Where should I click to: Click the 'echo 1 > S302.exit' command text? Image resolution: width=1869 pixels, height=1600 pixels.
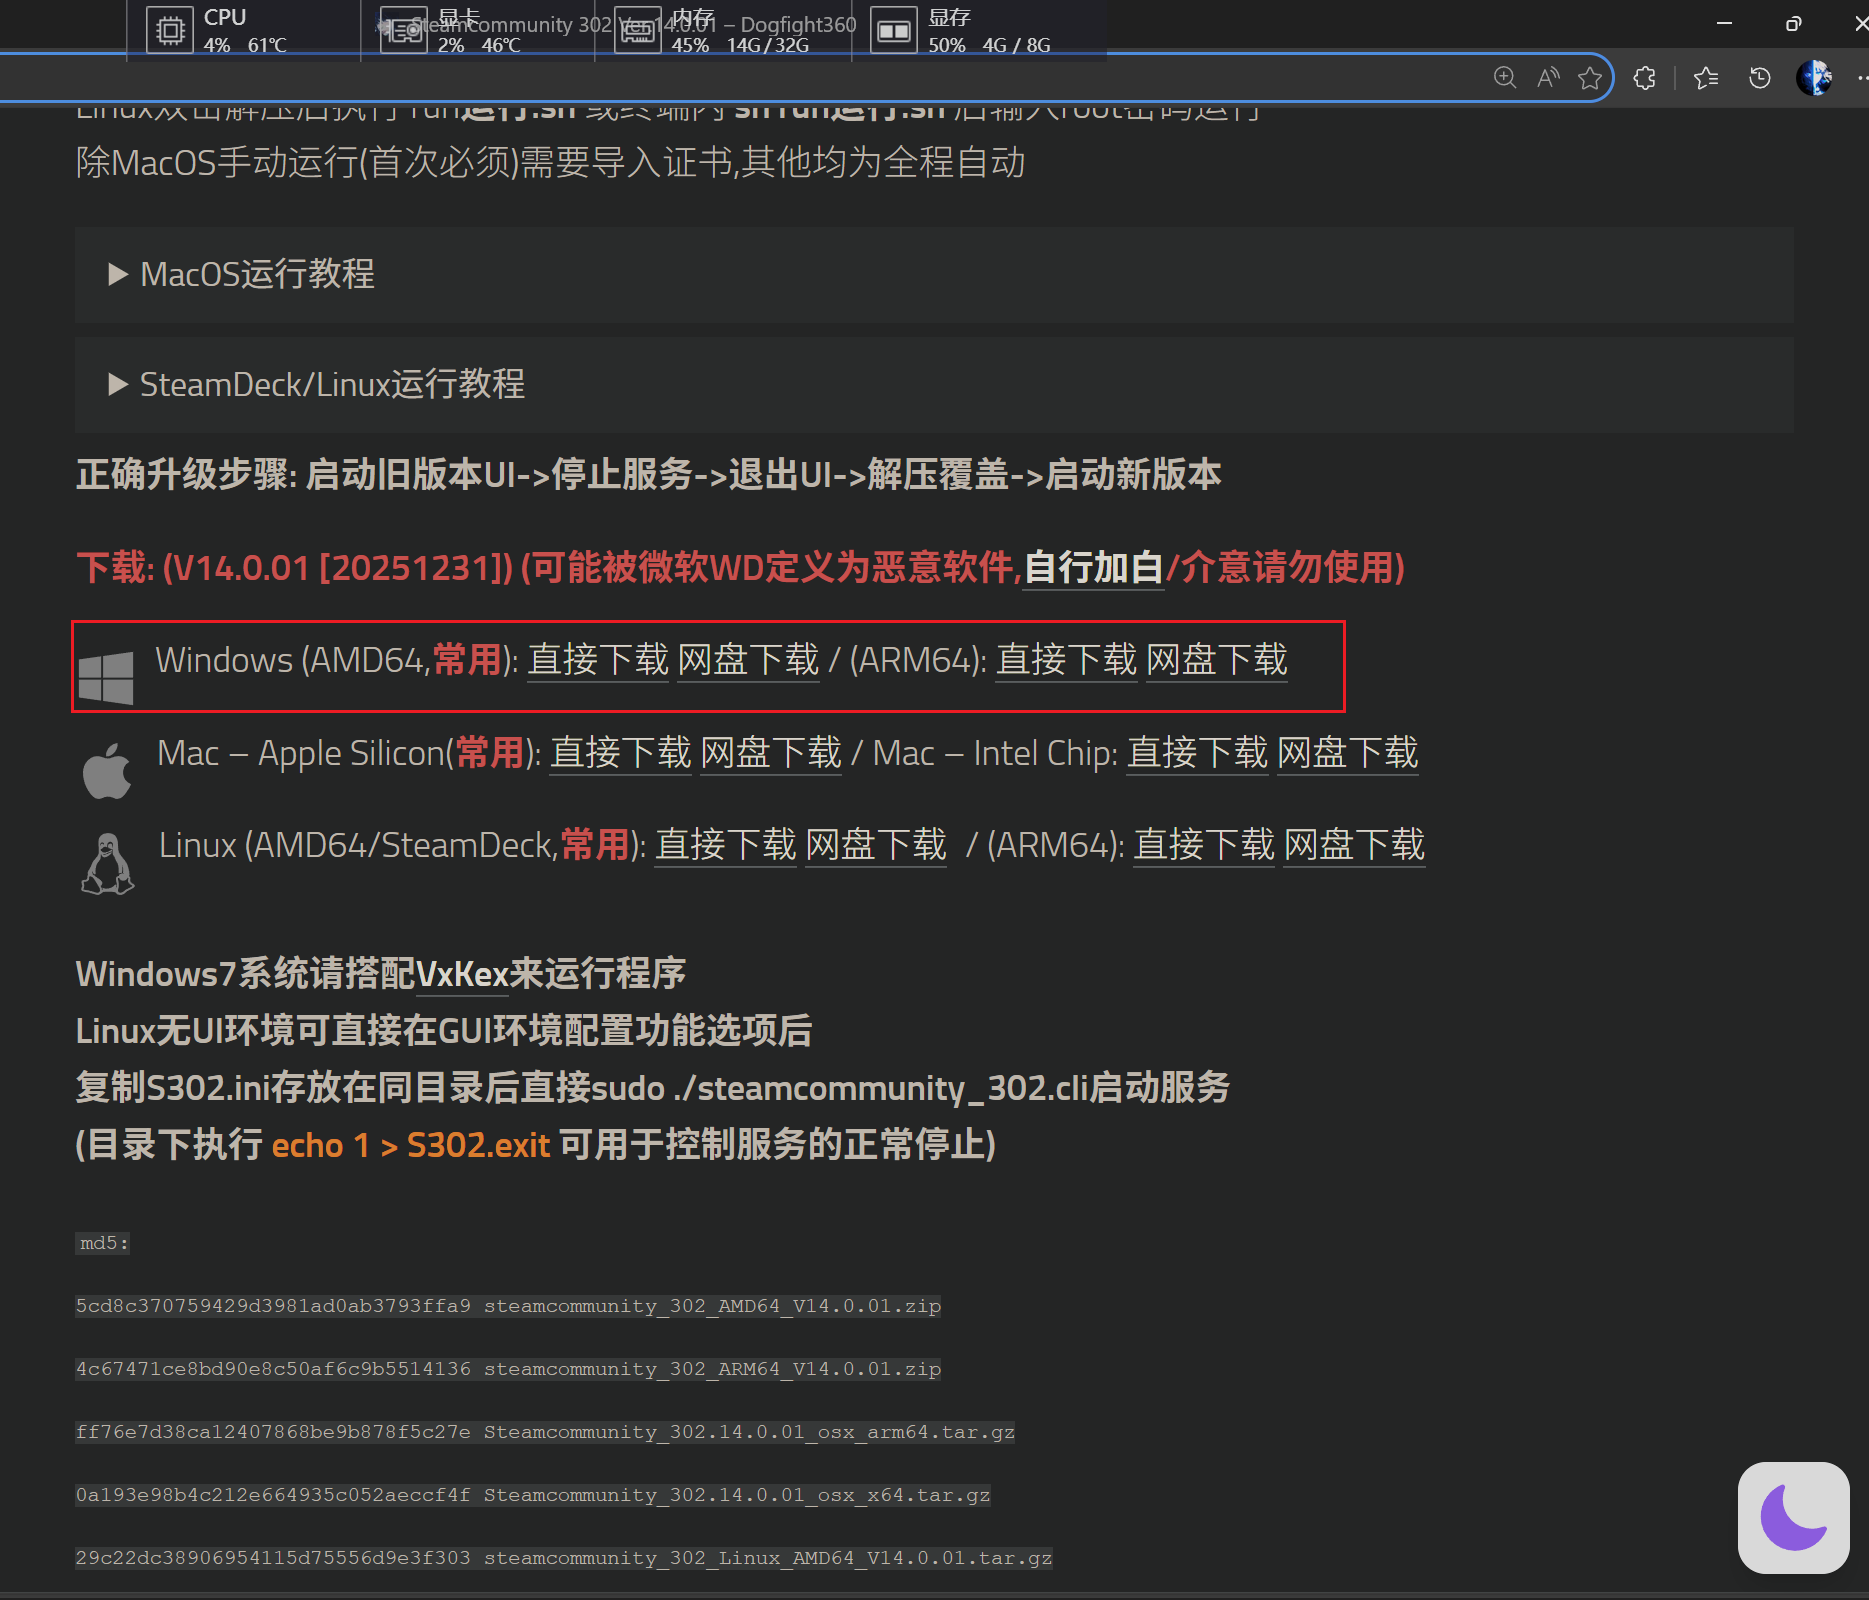click(x=410, y=1145)
